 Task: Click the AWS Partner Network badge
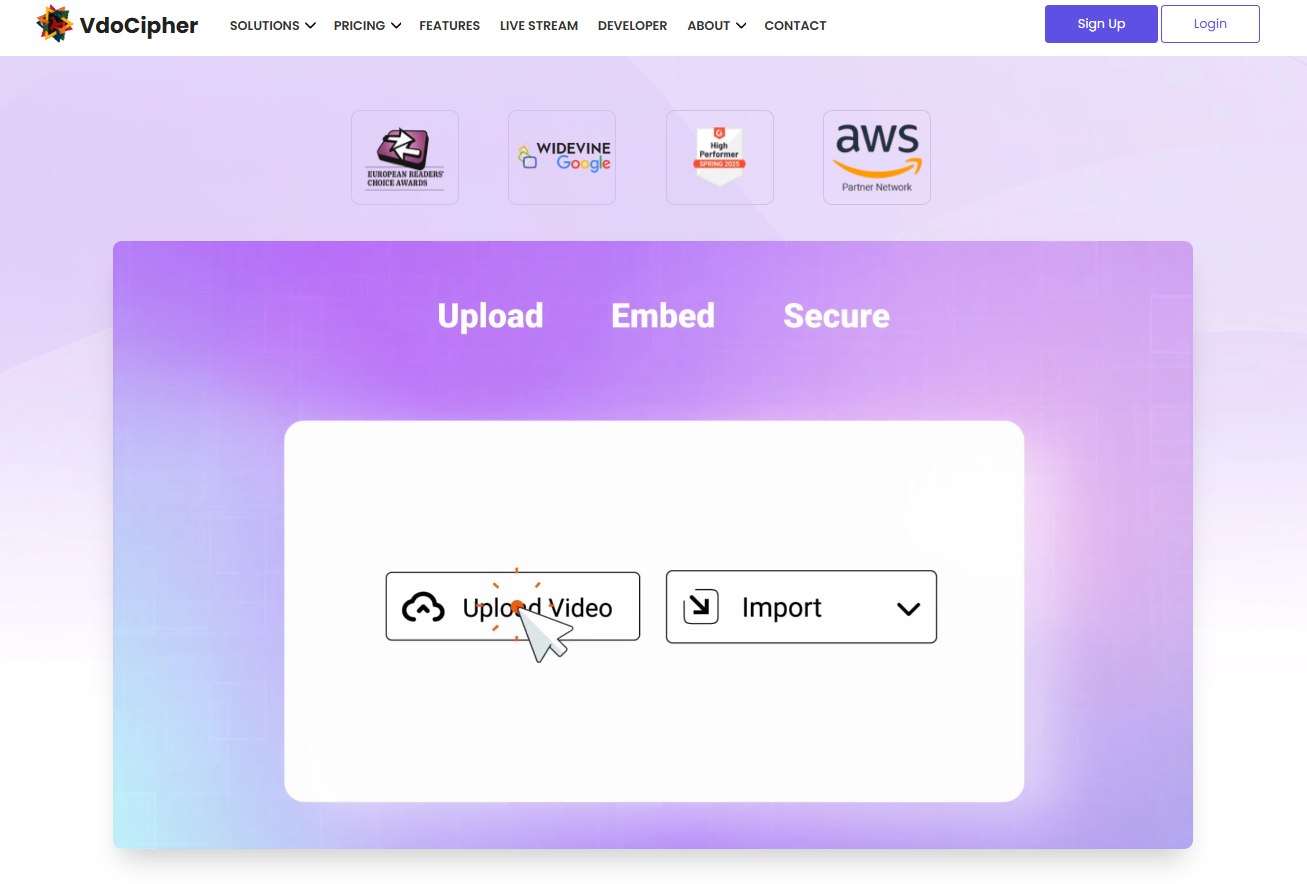[x=877, y=158]
